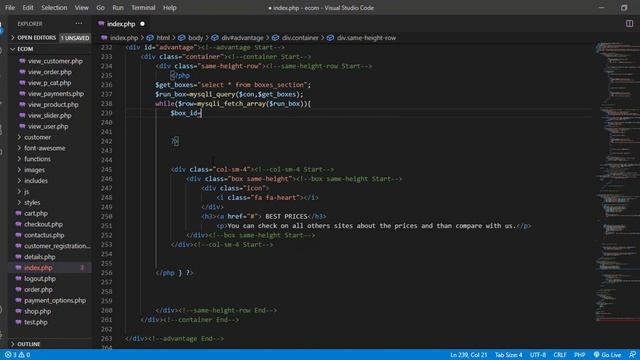Minimize the VS Code window
Image resolution: width=640 pixels, height=360 pixels.
602,8
